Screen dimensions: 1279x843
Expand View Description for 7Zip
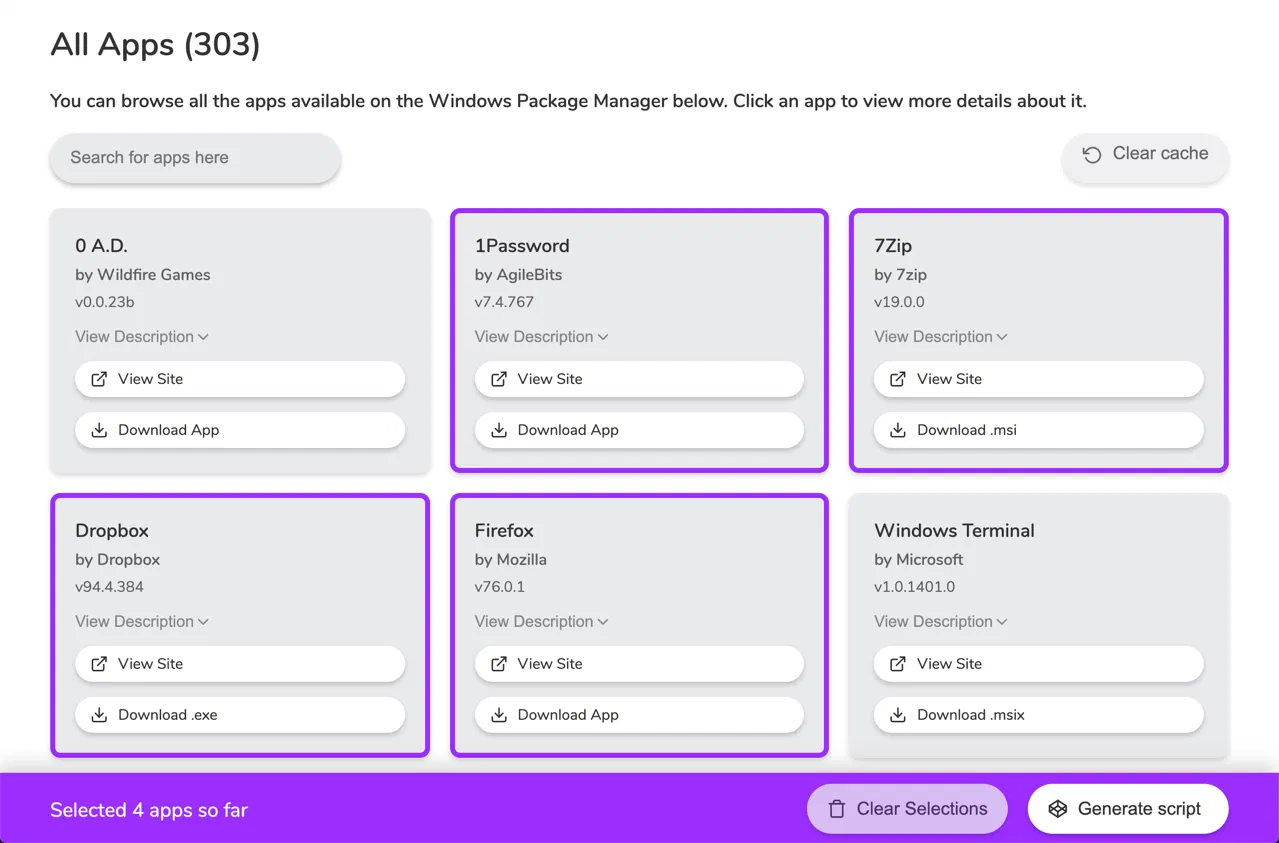(x=940, y=337)
